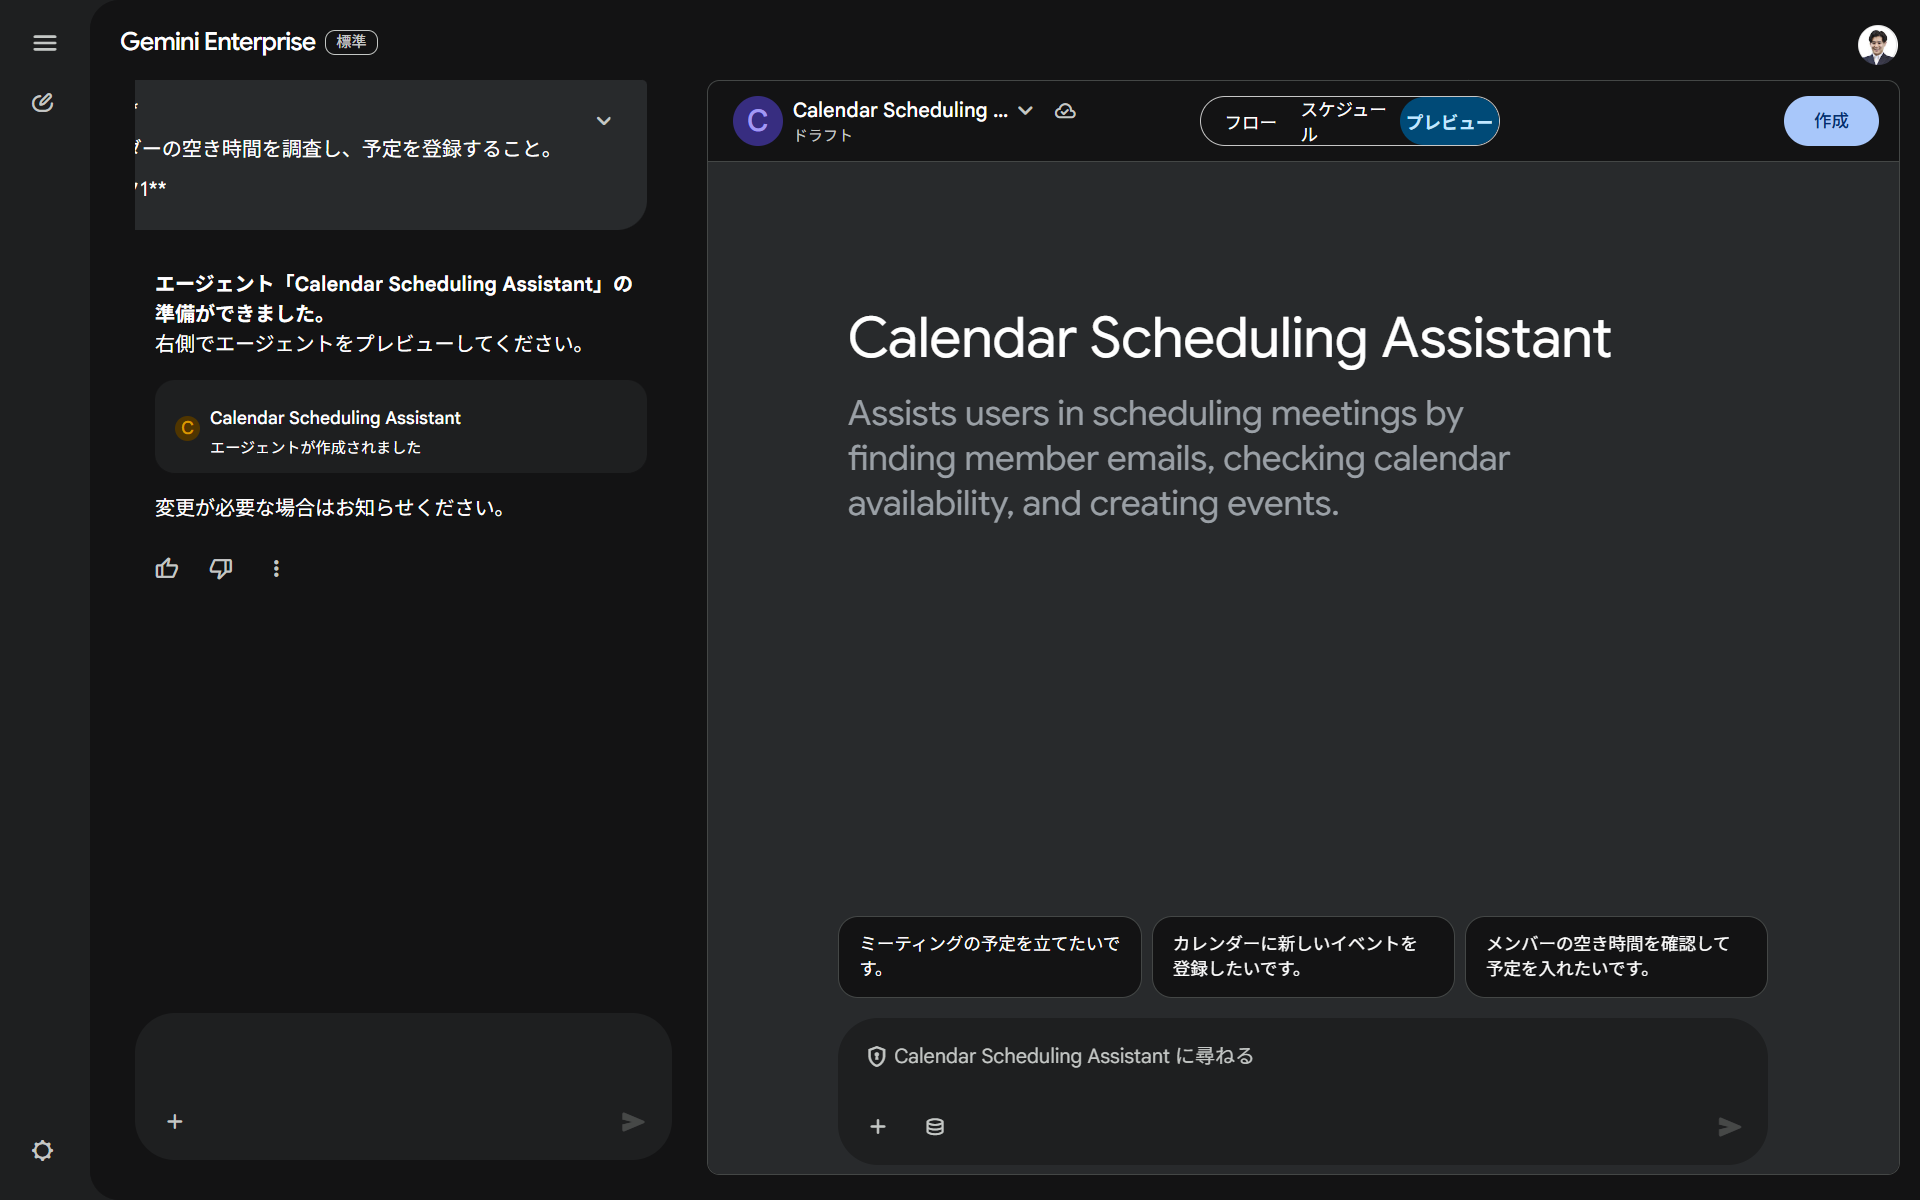Click the prompt text ending 予定を登録すること。
This screenshot has width=1920, height=1200.
coord(344,149)
